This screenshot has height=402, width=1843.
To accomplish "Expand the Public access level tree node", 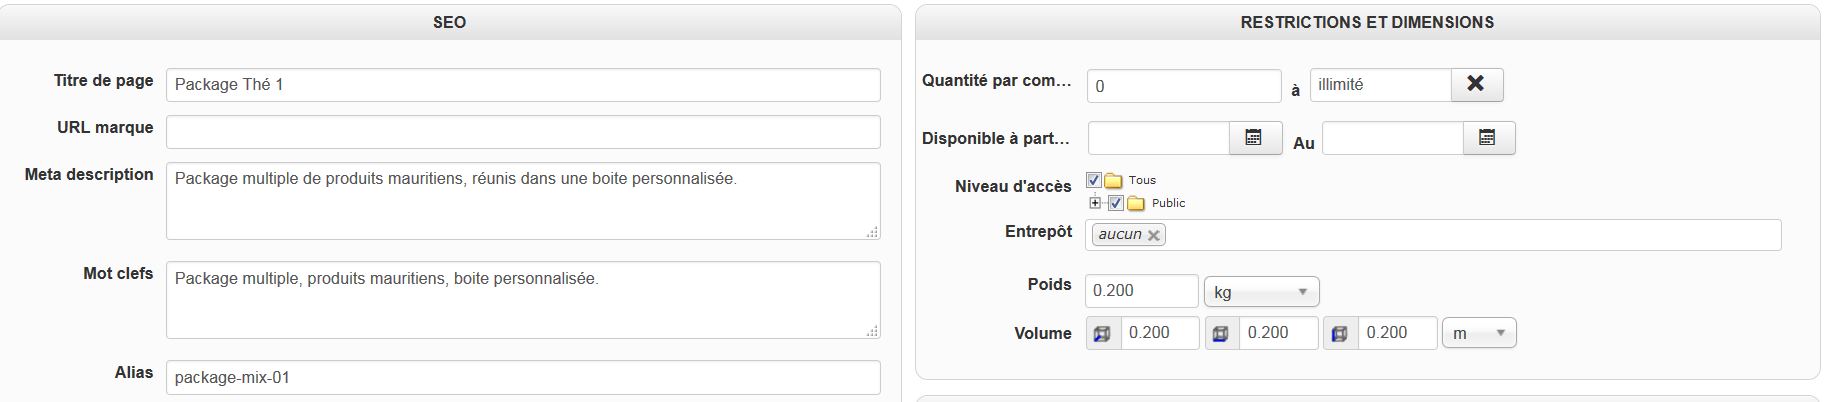I will point(1096,203).
